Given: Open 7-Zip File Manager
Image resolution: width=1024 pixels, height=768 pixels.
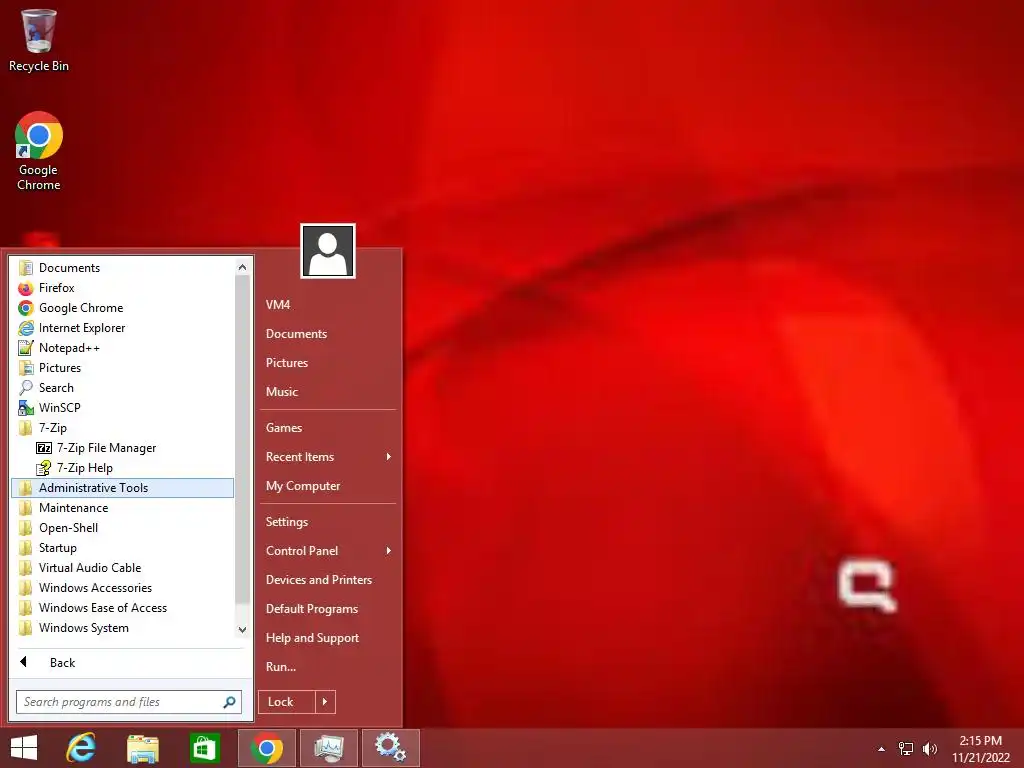Looking at the screenshot, I should pyautogui.click(x=122, y=448).
